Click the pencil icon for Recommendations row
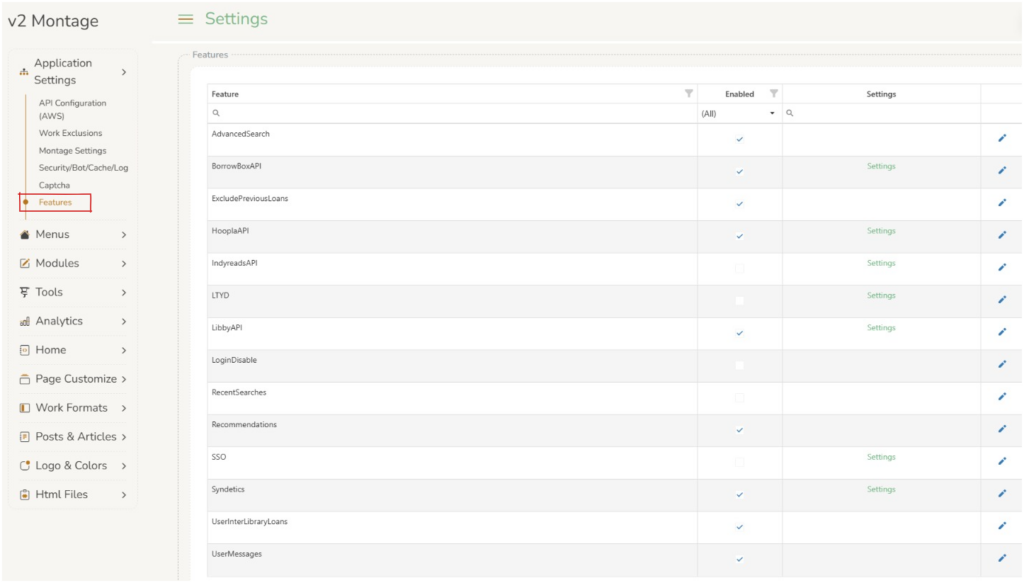Screen dimensions: 1024x583 point(1002,430)
